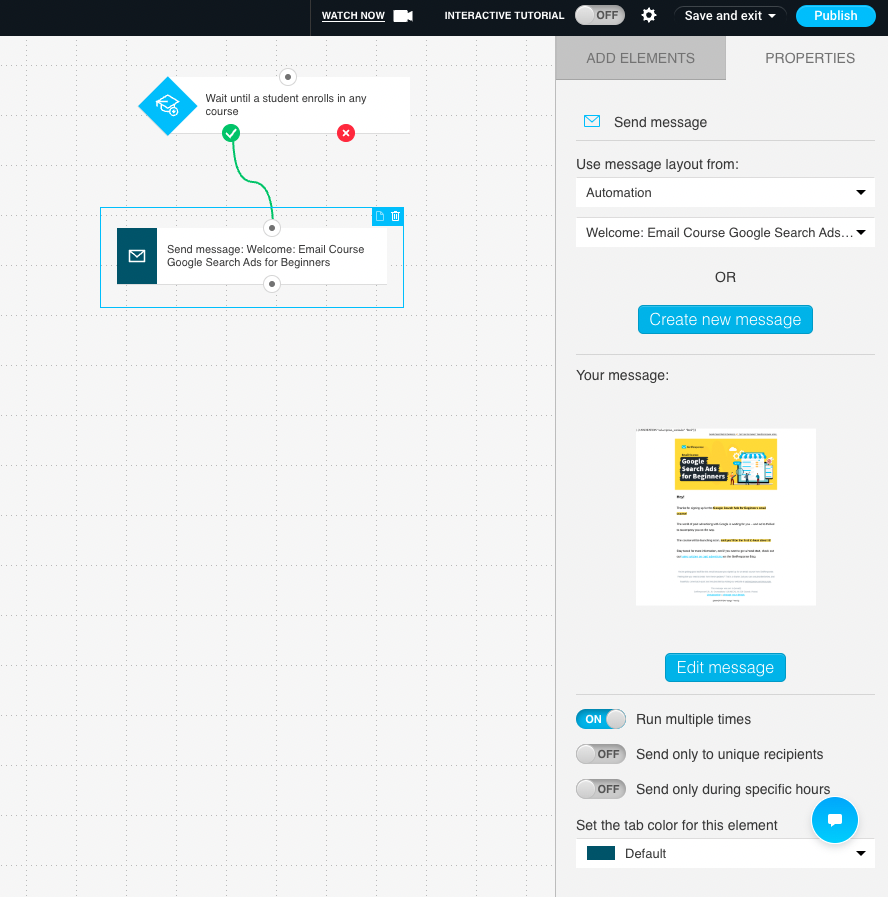The width and height of the screenshot is (888, 897).
Task: Disable Run multiple times
Action: click(600, 719)
